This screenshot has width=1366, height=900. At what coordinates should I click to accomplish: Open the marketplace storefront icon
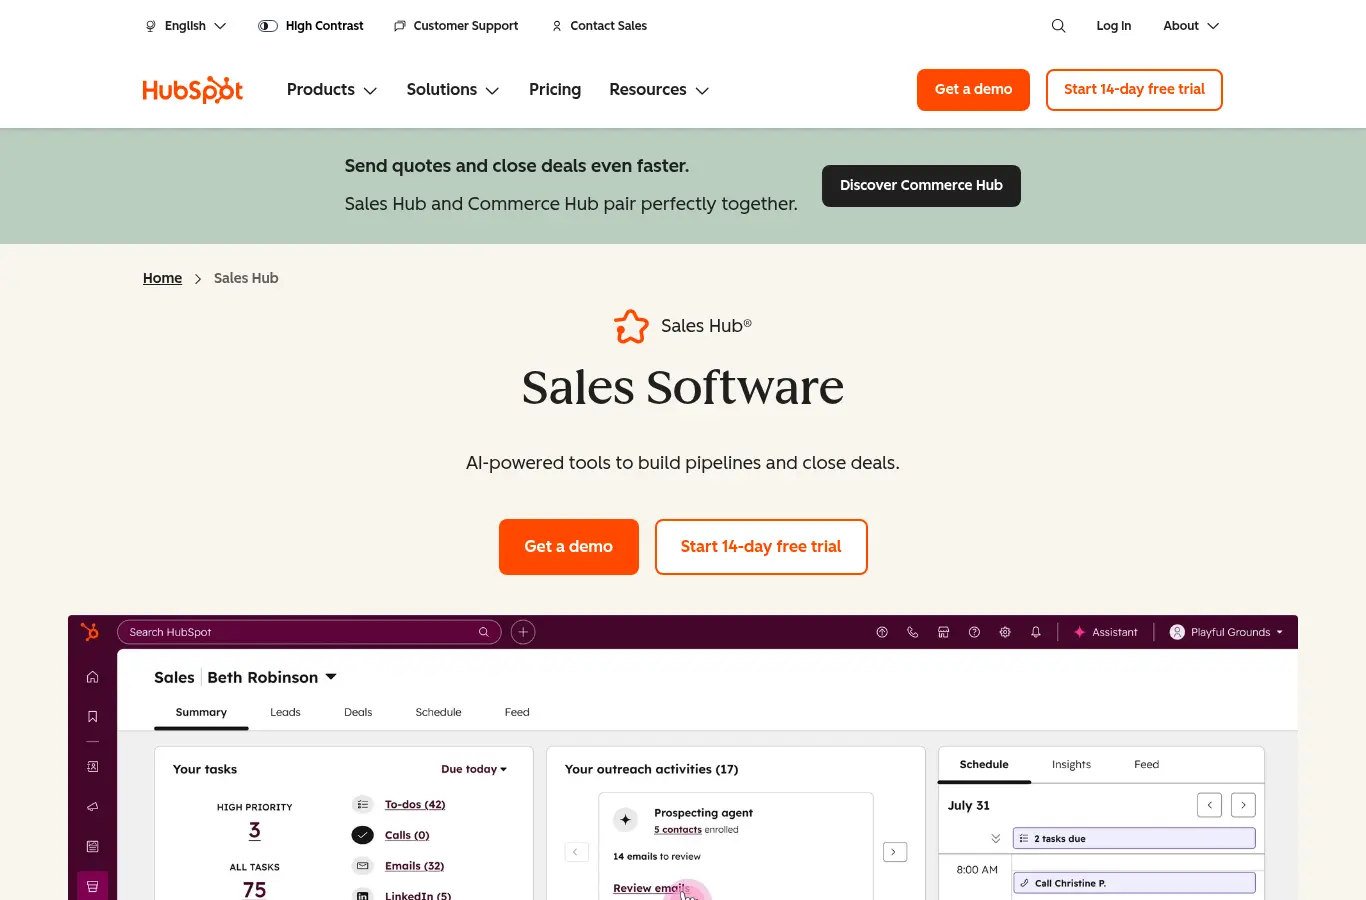click(943, 632)
